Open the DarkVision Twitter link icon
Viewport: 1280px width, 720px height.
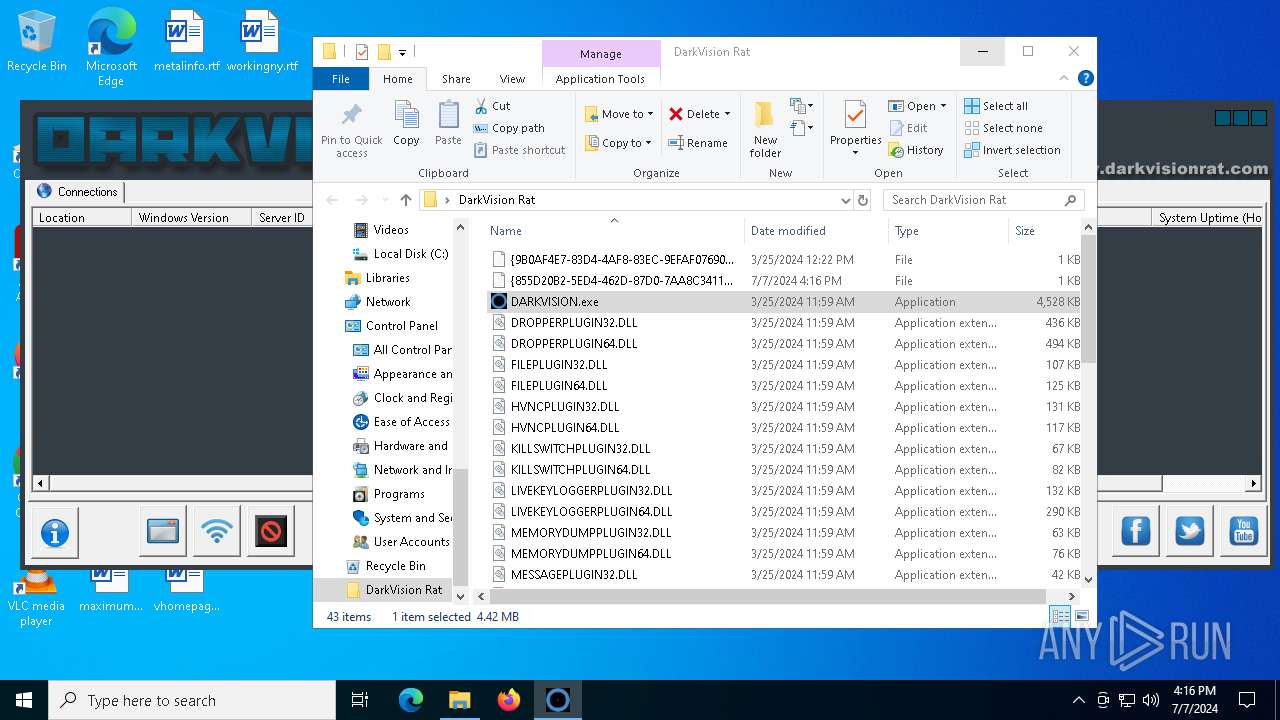1189,530
